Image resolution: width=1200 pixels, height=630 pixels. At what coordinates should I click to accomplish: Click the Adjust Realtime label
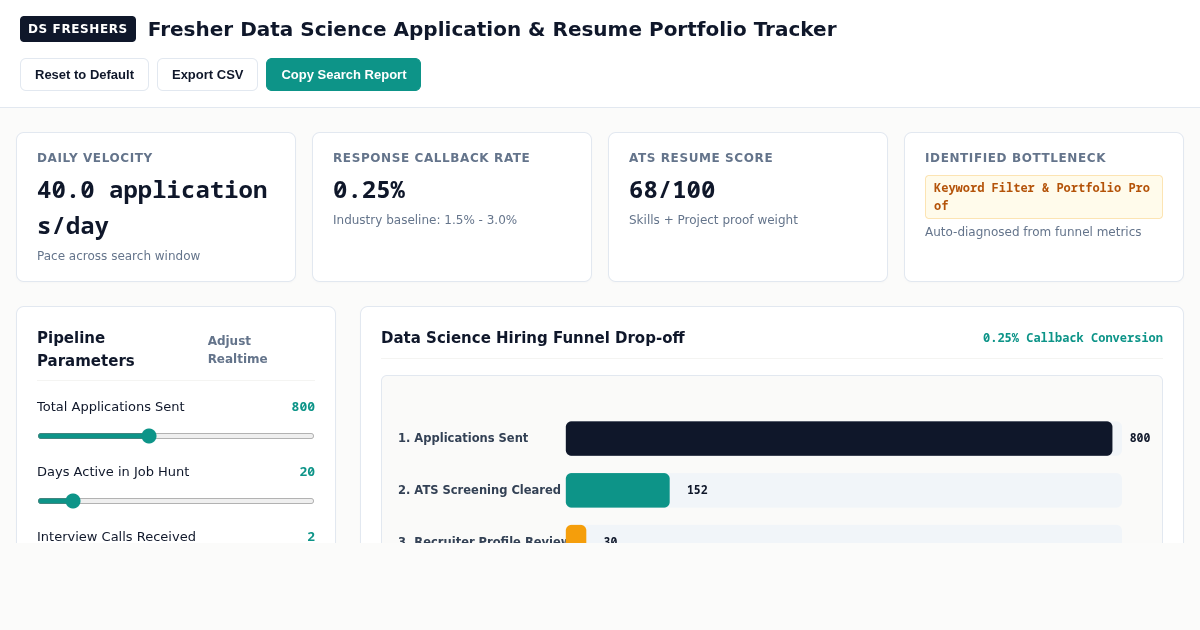point(238,350)
